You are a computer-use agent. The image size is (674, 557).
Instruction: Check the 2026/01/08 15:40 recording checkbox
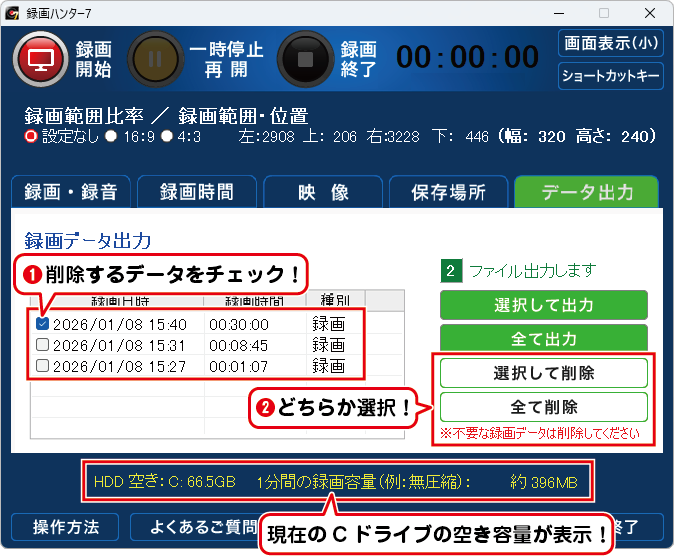[42, 324]
